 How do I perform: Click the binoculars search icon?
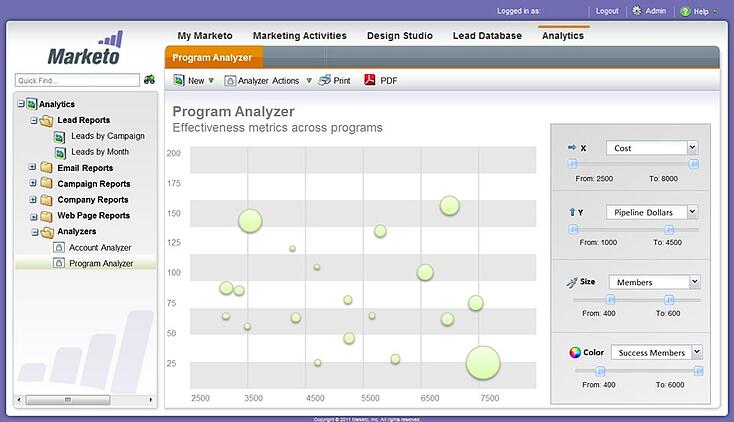pyautogui.click(x=150, y=80)
